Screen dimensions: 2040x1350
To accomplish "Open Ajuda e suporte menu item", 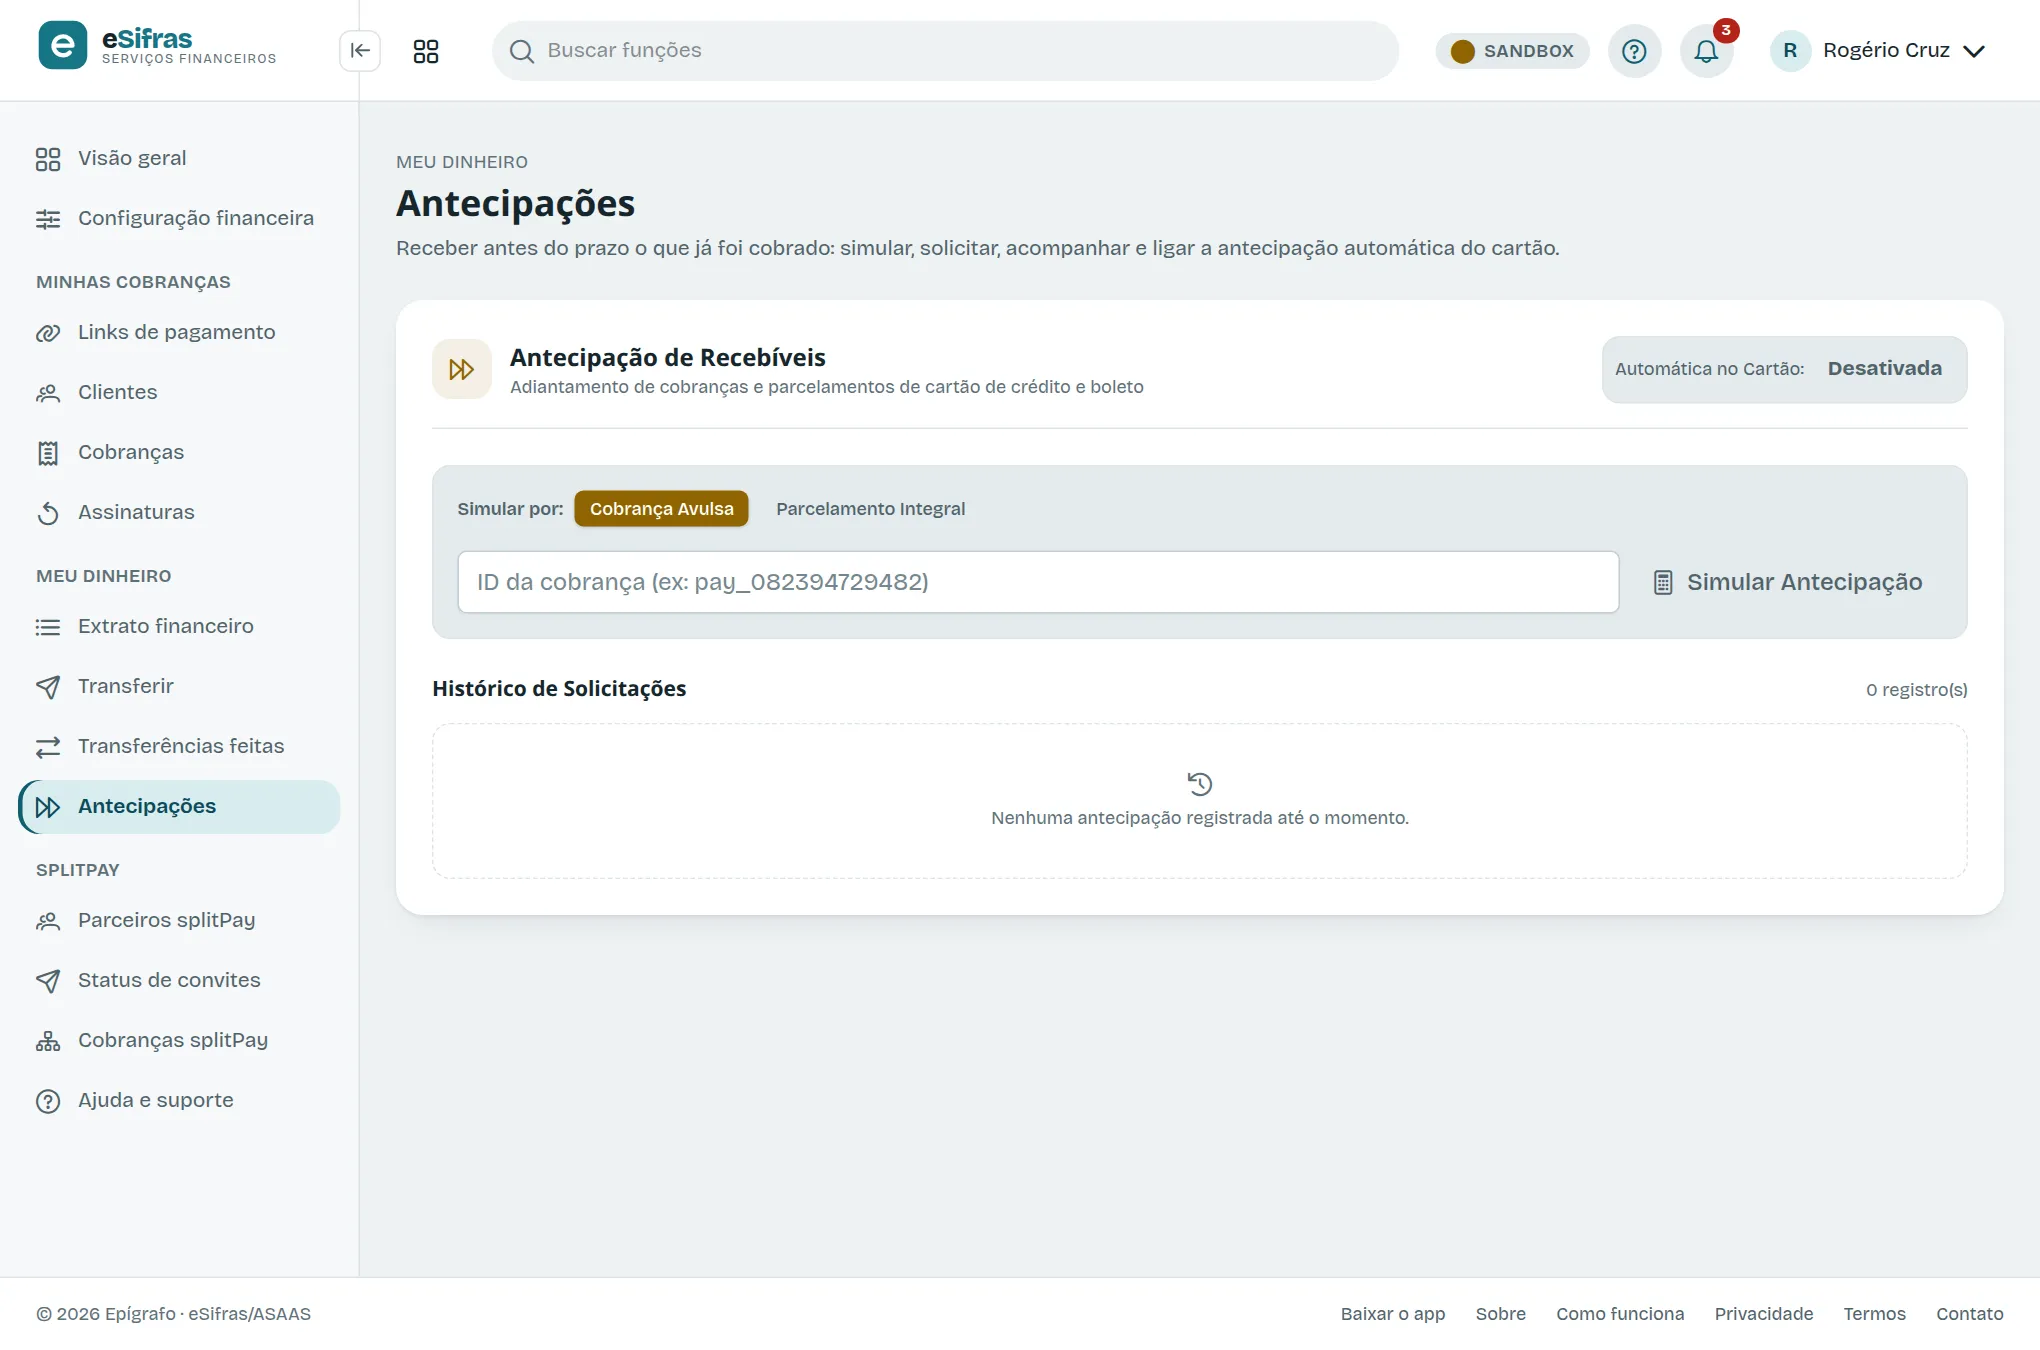I will tap(180, 1101).
